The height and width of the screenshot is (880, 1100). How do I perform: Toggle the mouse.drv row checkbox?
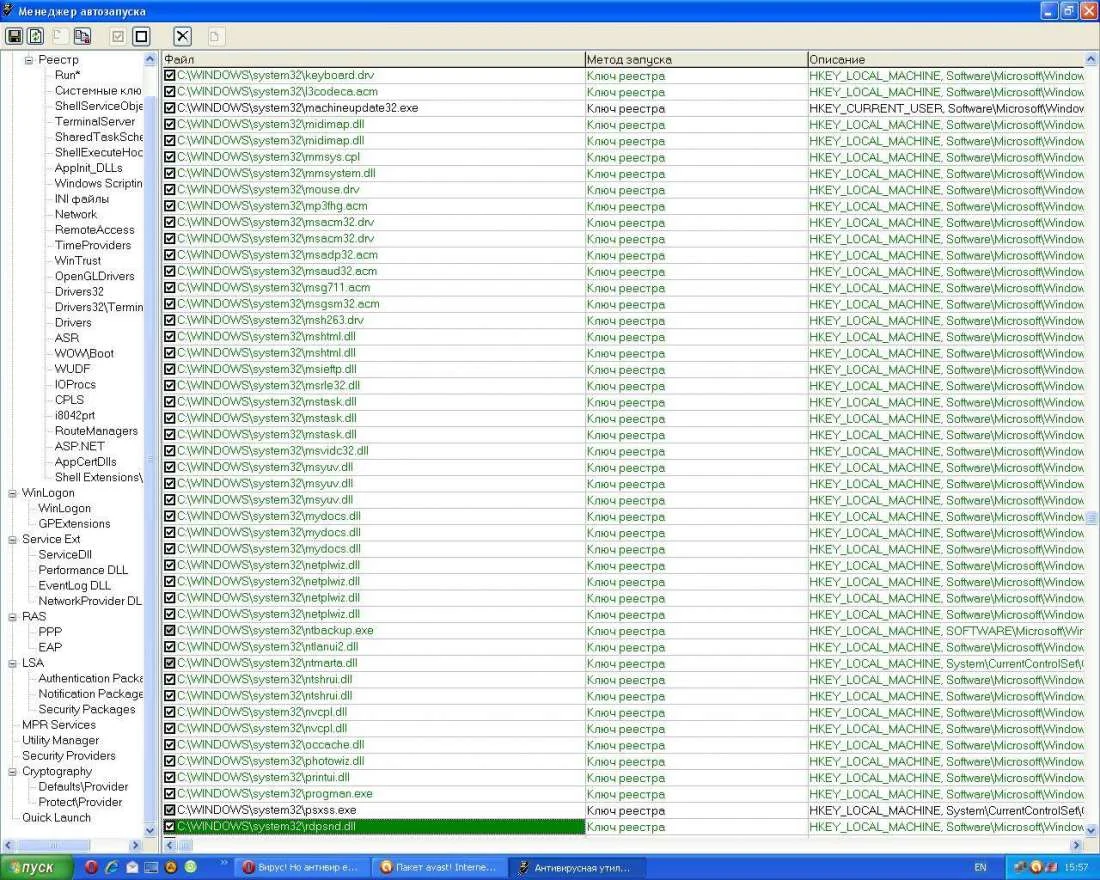pos(170,189)
